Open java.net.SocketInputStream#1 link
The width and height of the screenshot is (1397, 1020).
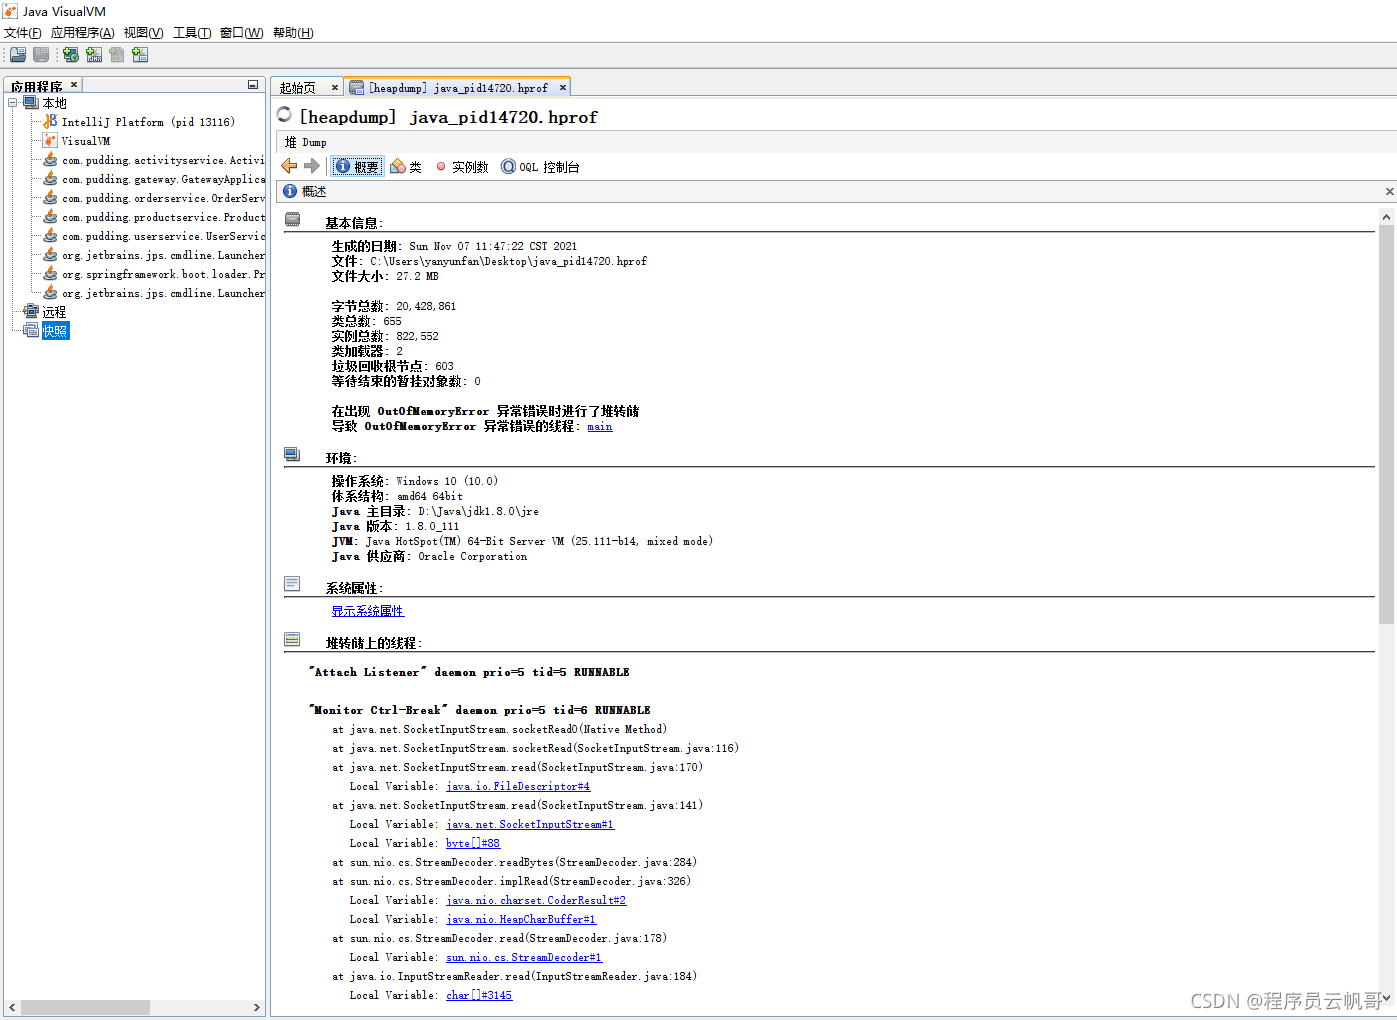[x=530, y=824]
